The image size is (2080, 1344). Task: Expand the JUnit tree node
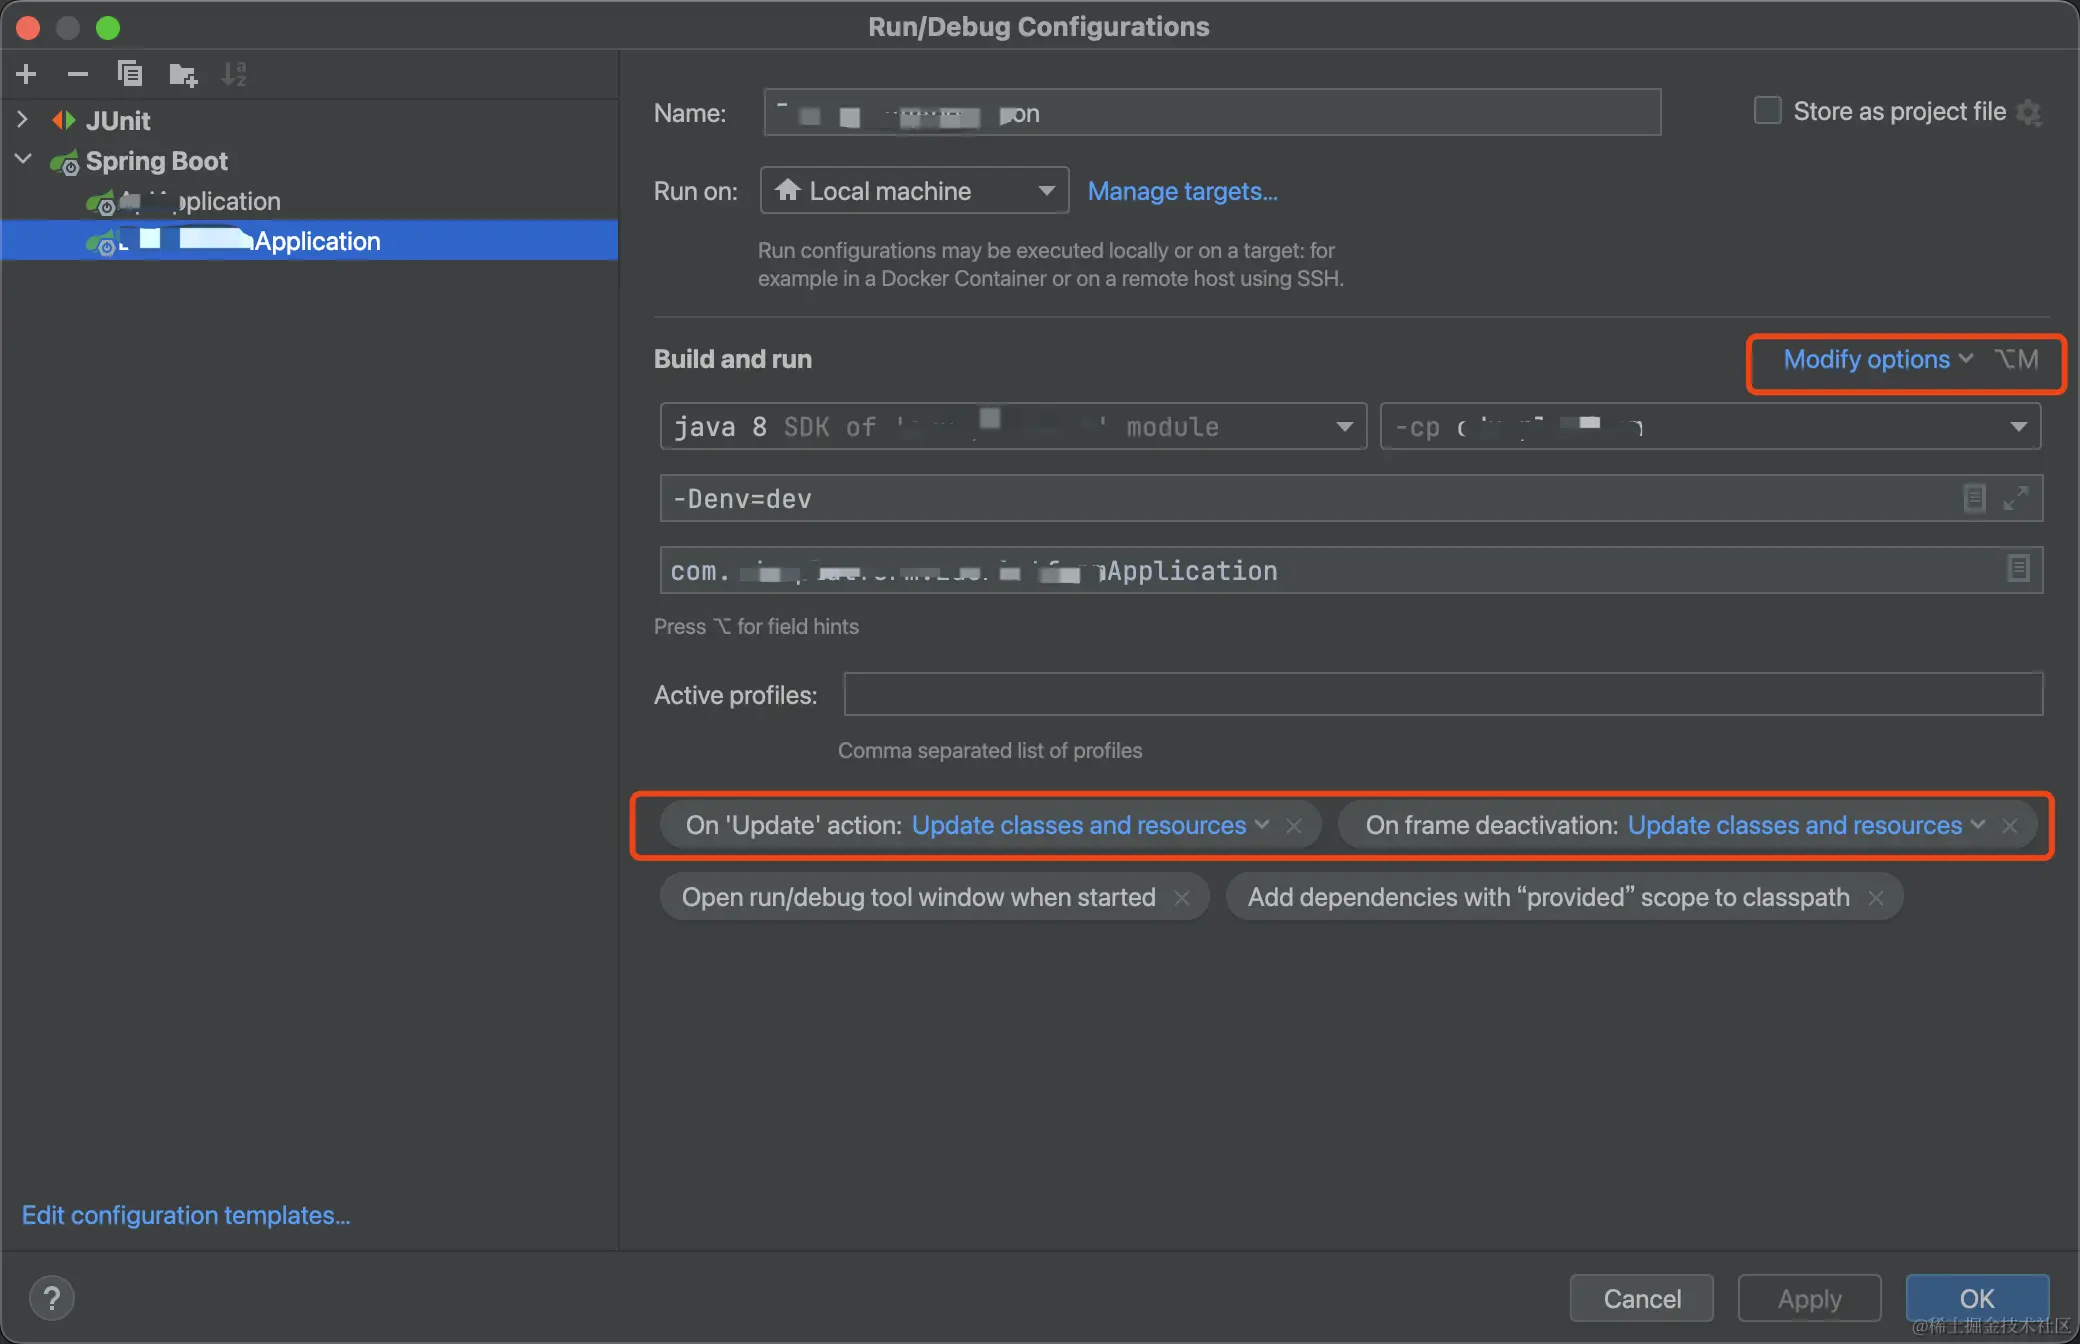(x=22, y=119)
